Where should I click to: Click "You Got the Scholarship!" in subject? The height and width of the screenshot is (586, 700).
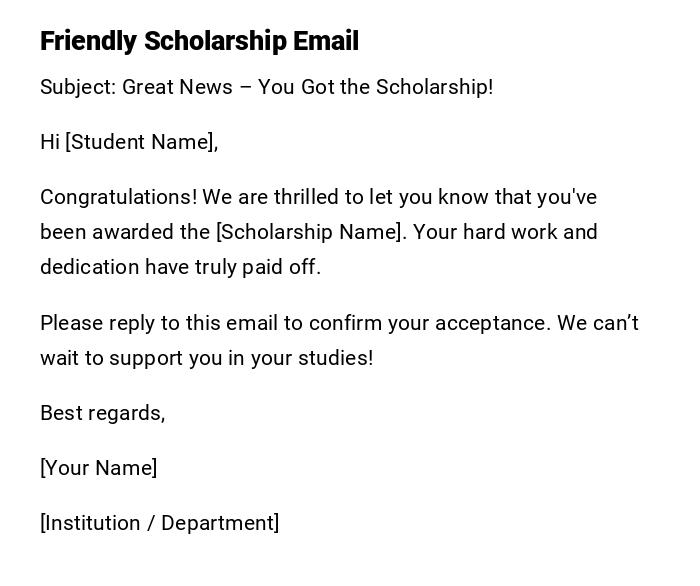tap(375, 87)
